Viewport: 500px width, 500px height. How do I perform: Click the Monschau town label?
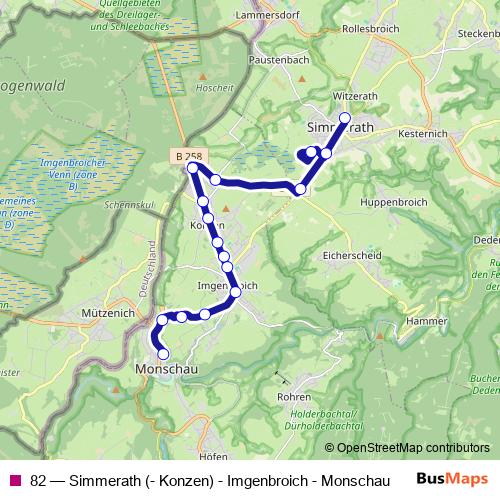[166, 369]
